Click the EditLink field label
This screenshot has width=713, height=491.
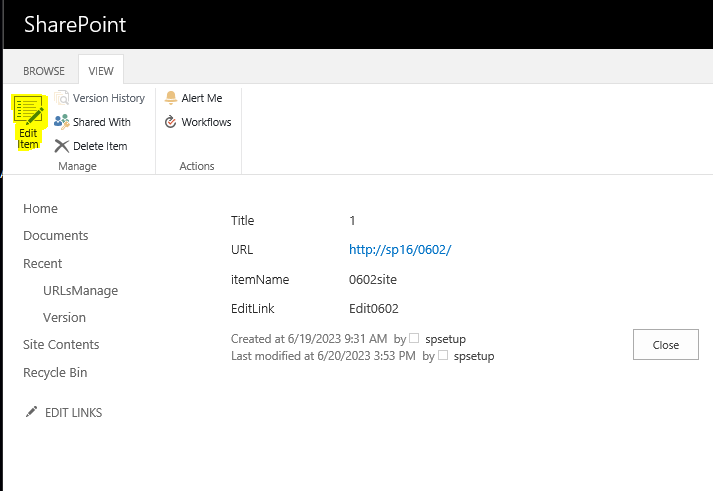252,309
